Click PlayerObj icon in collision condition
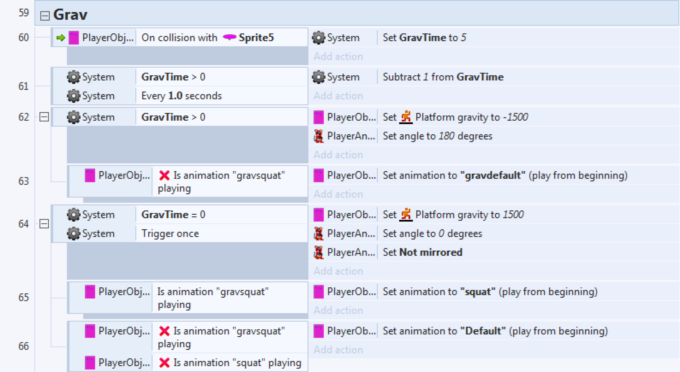Viewport: 680px width, 372px height. click(x=74, y=38)
